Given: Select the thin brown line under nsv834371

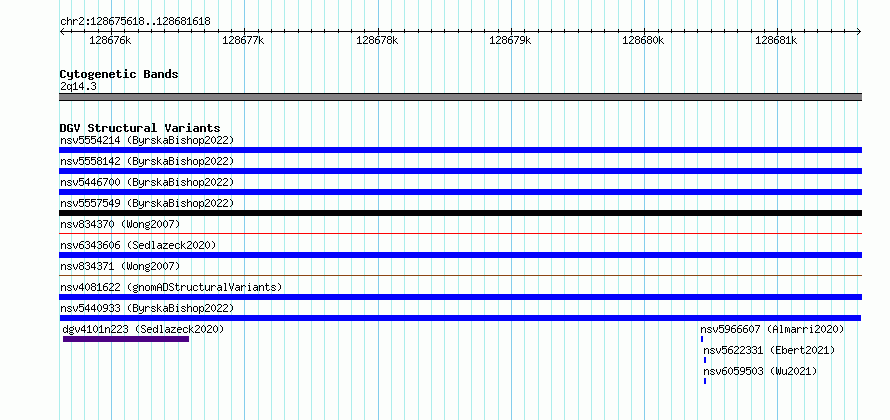Looking at the screenshot, I should point(460,275).
